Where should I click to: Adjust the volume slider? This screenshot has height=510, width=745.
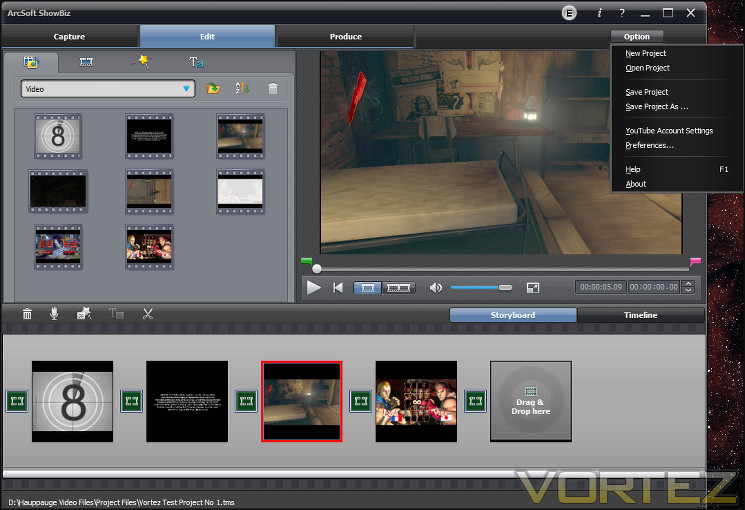481,288
